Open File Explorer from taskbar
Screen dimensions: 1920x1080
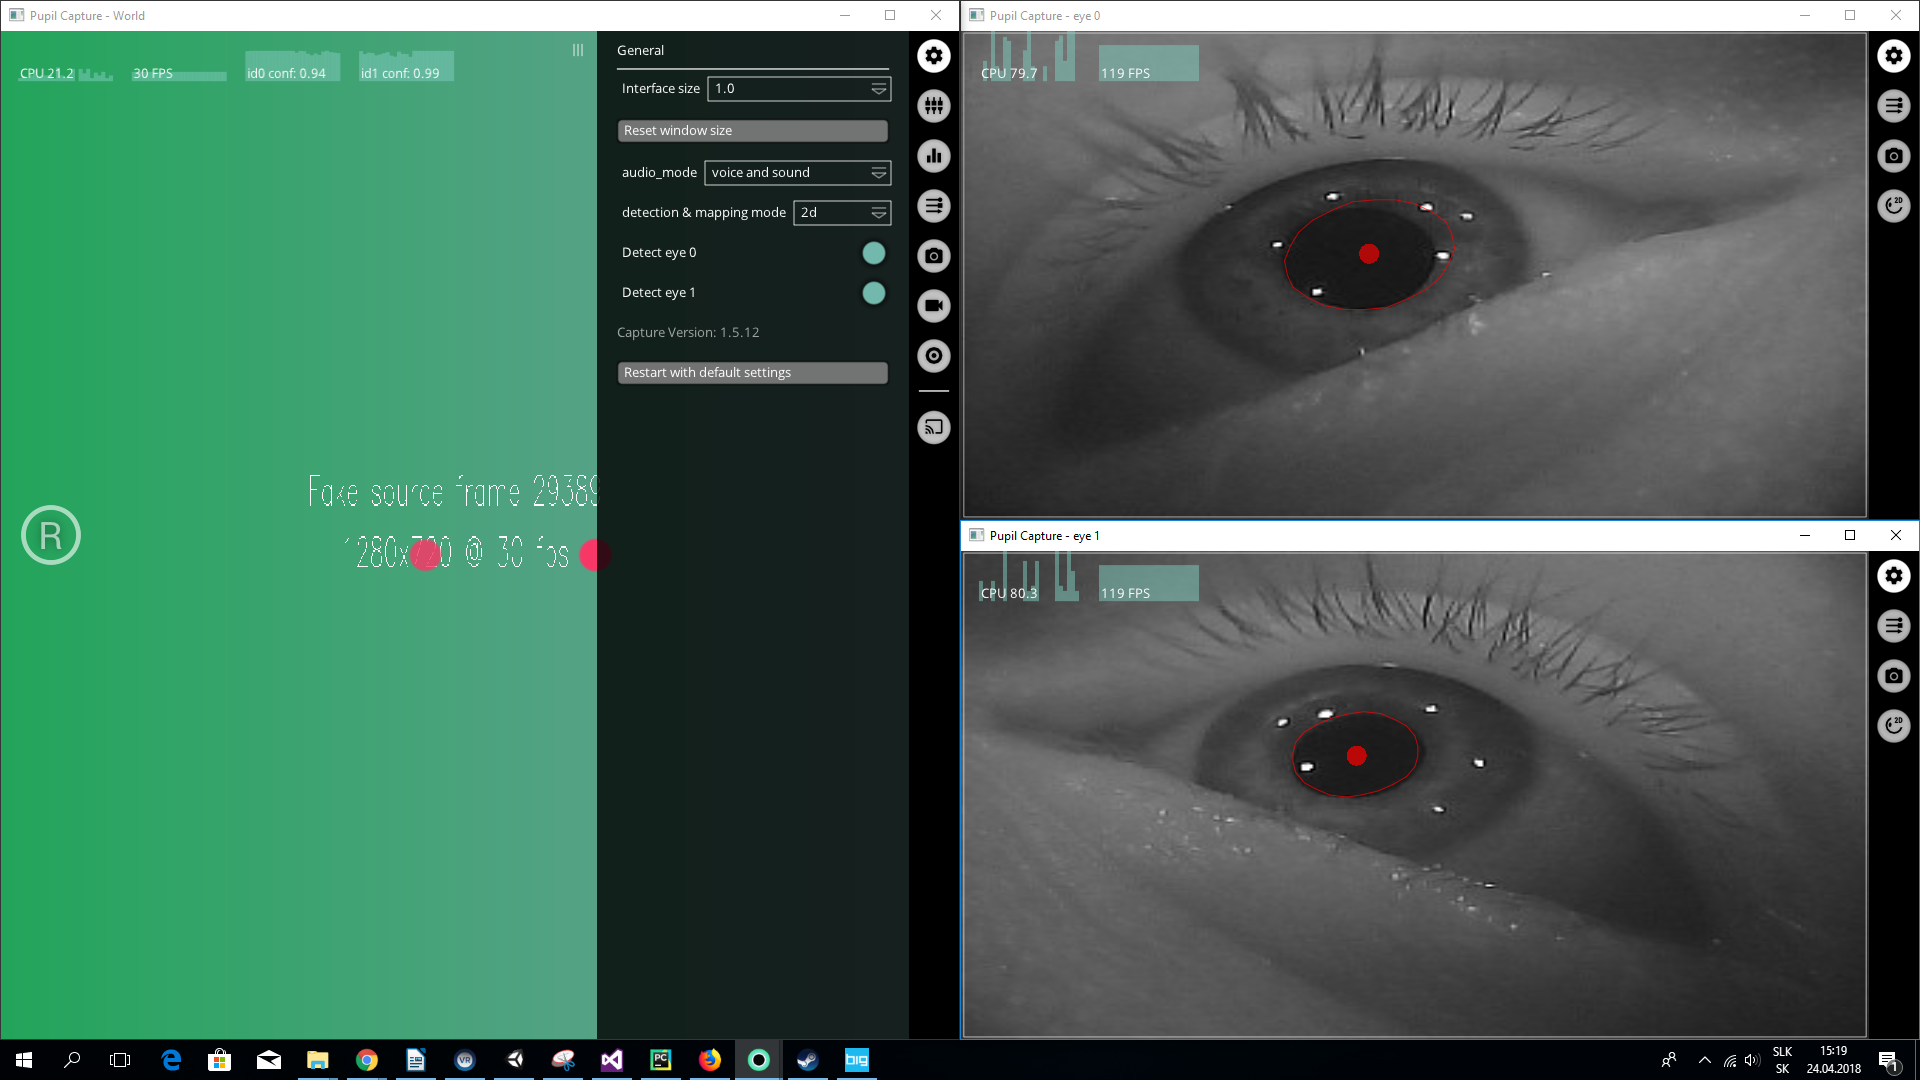click(318, 1060)
